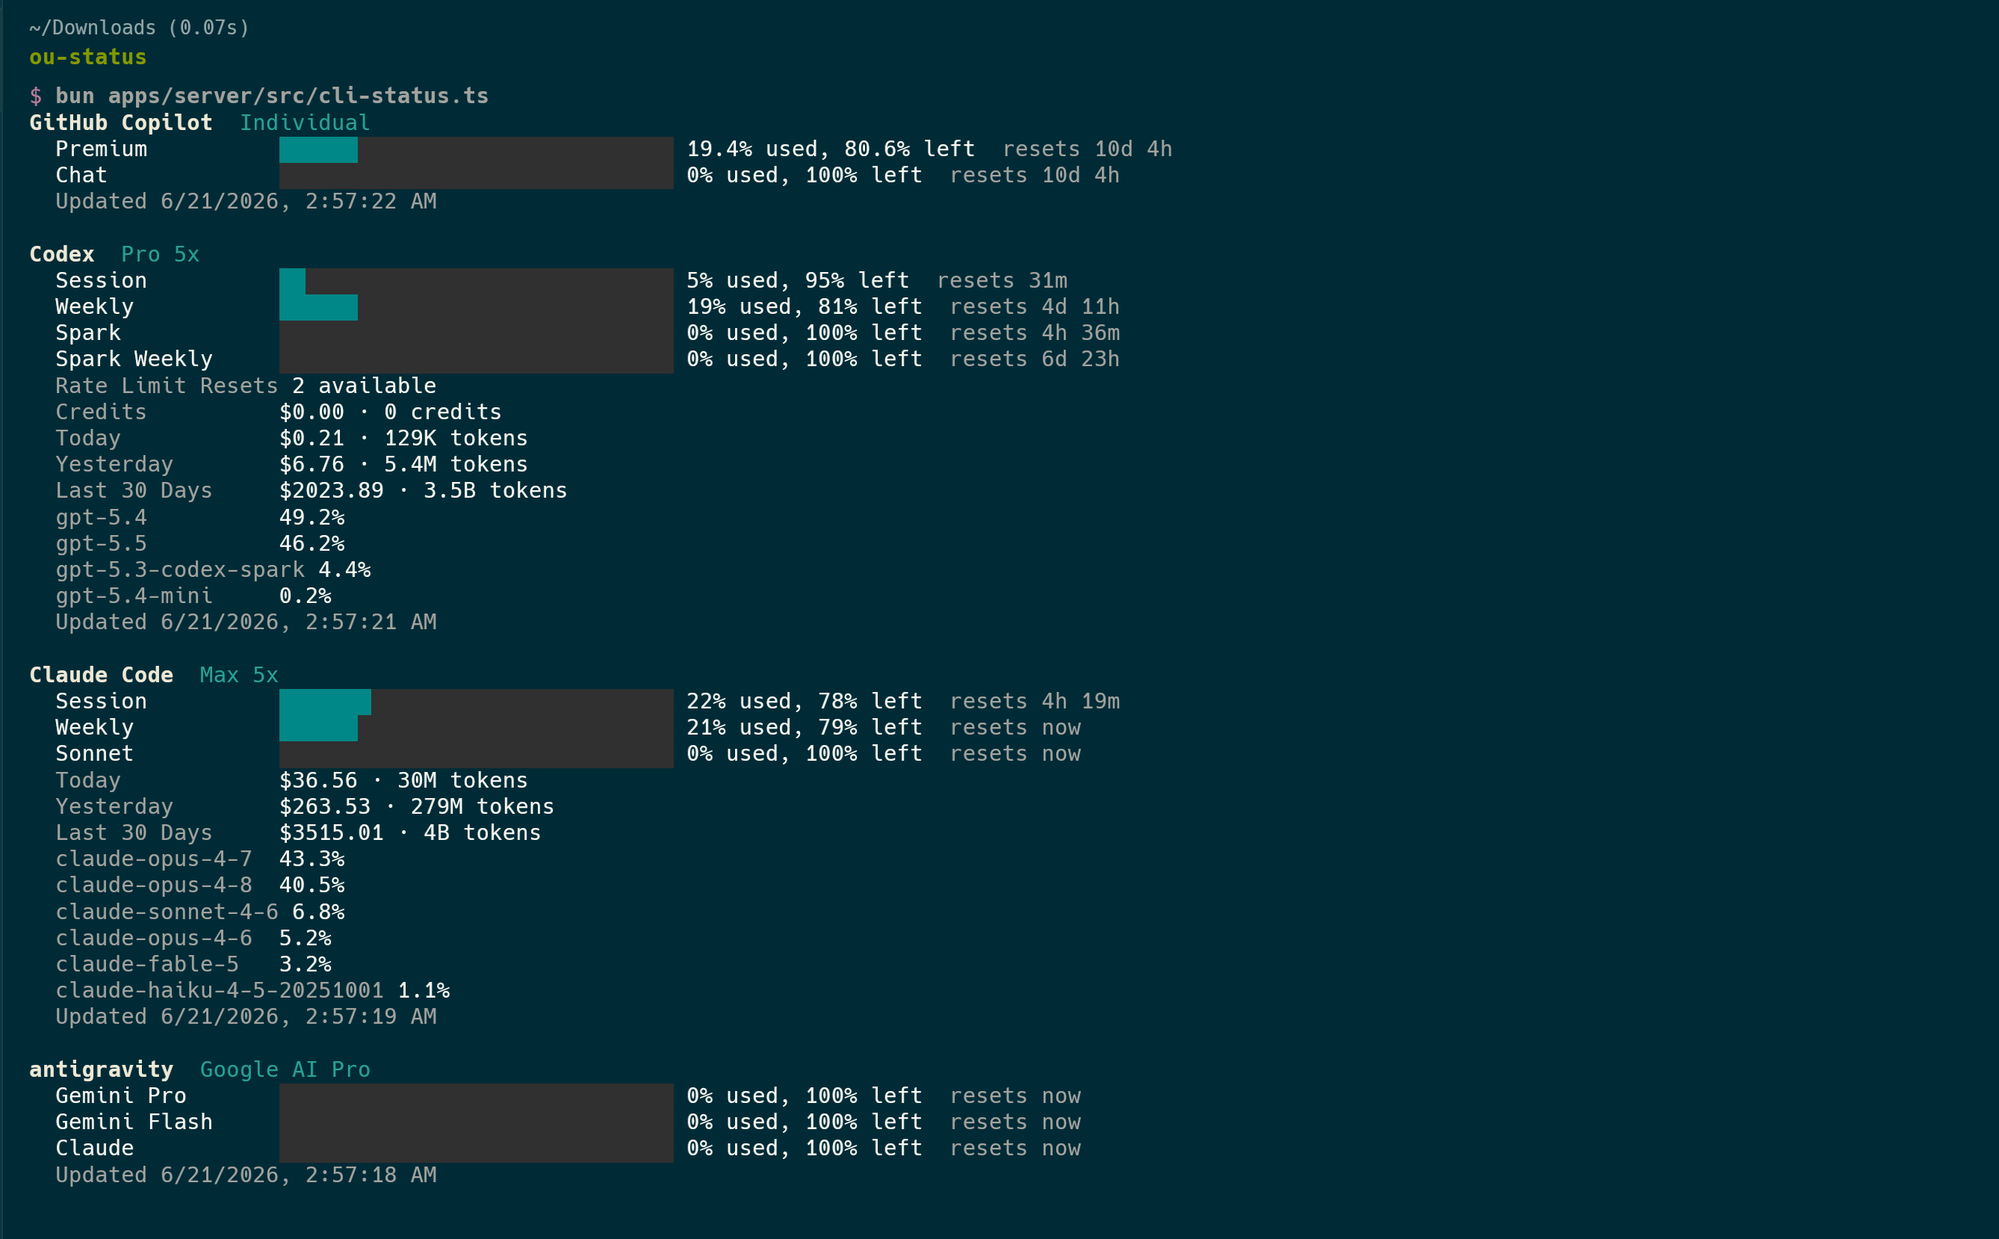
Task: Click '$2023.89 · 3.5B tokens' value
Action: point(423,491)
